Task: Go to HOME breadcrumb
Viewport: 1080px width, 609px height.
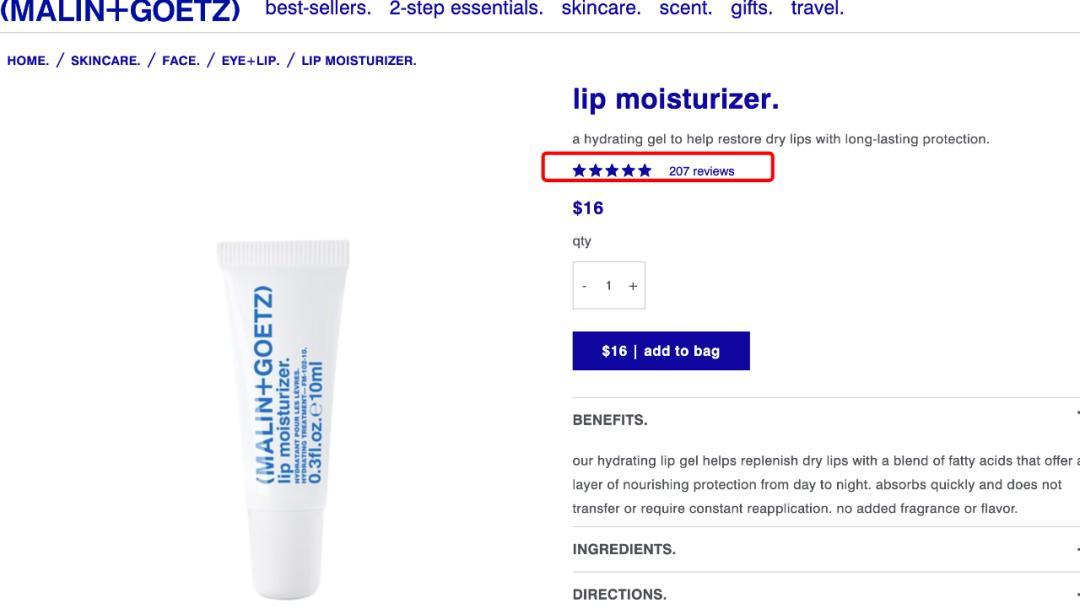Action: pos(28,61)
